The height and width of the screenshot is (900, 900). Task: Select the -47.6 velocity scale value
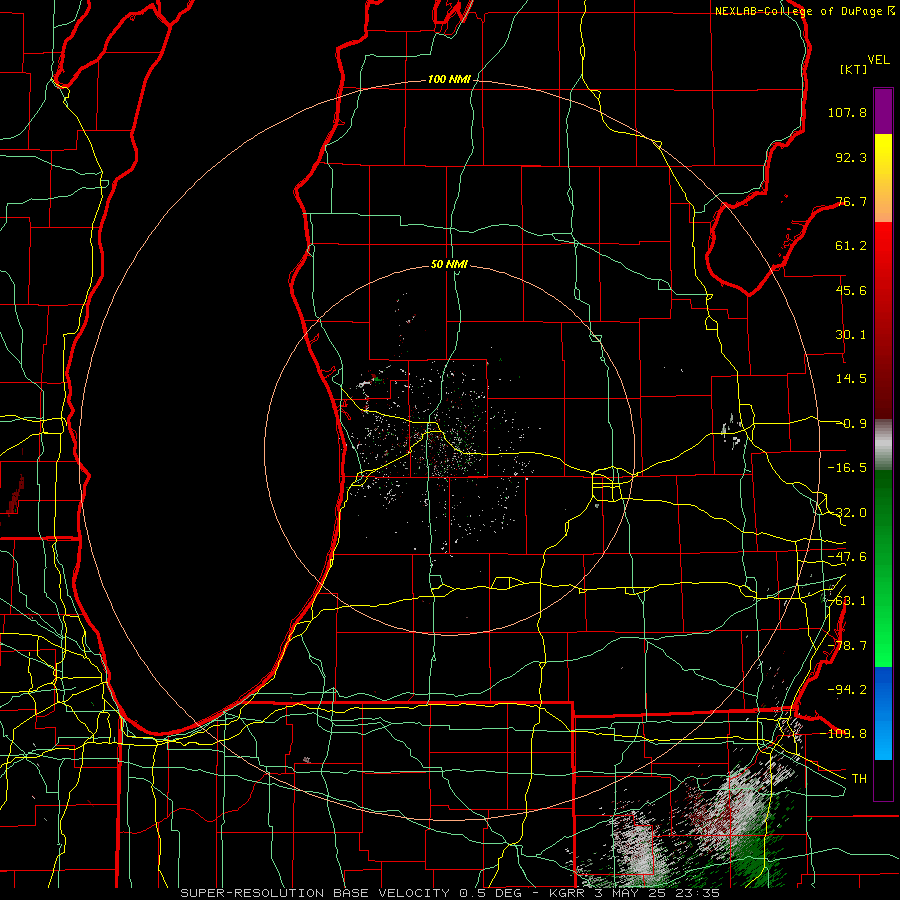pyautogui.click(x=847, y=557)
